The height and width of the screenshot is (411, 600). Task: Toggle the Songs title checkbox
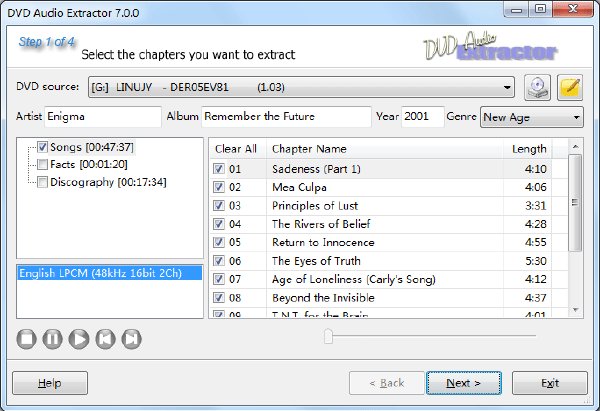coord(42,147)
